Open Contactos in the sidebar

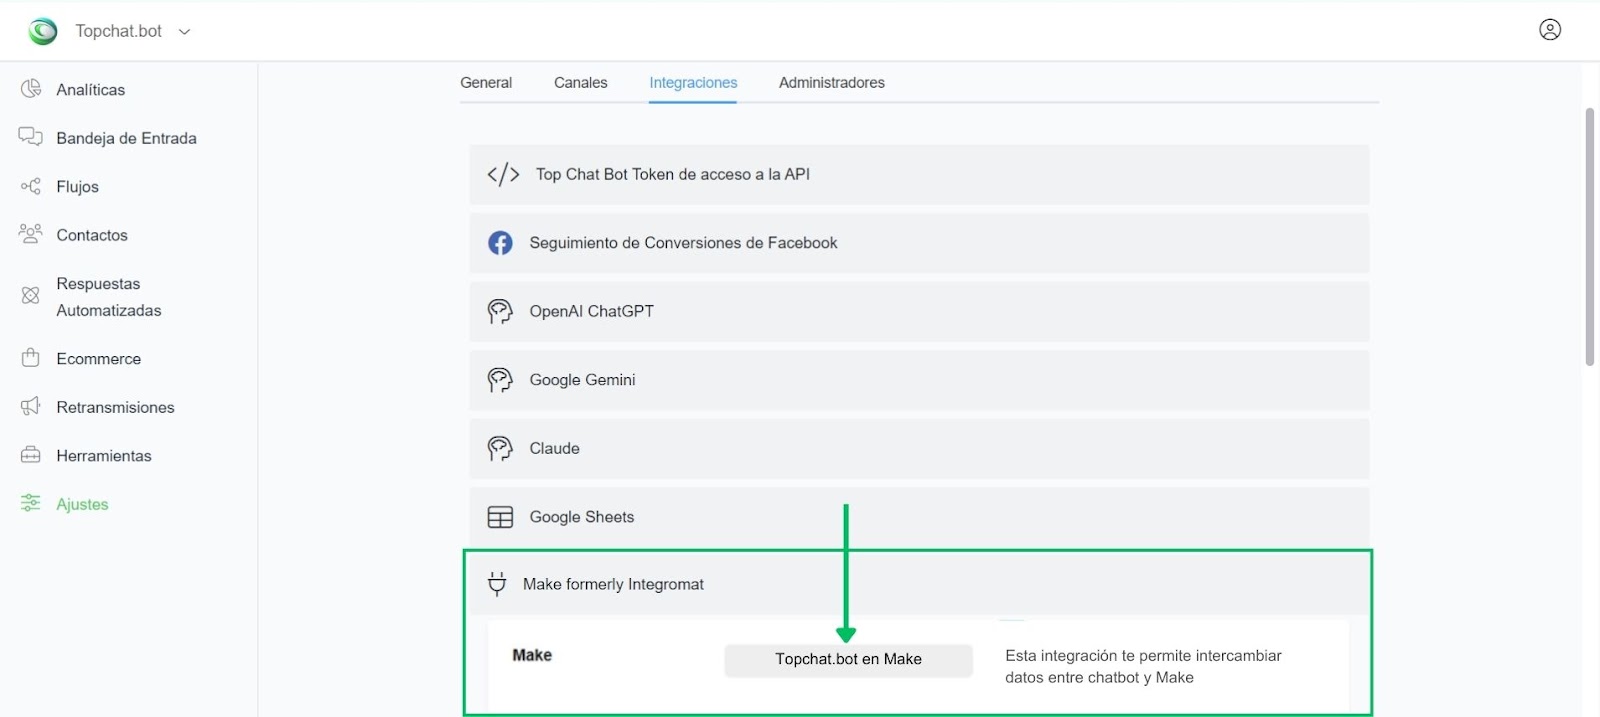[x=92, y=235]
